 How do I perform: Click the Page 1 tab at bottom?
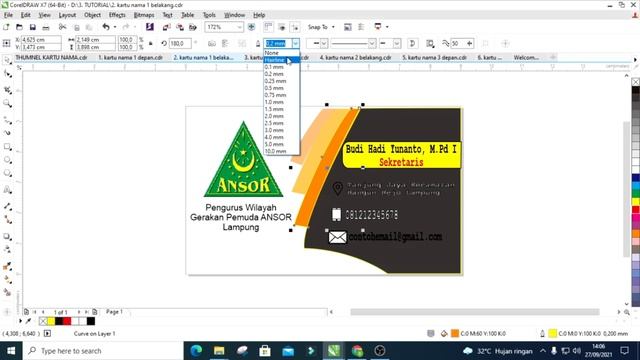[x=114, y=312]
